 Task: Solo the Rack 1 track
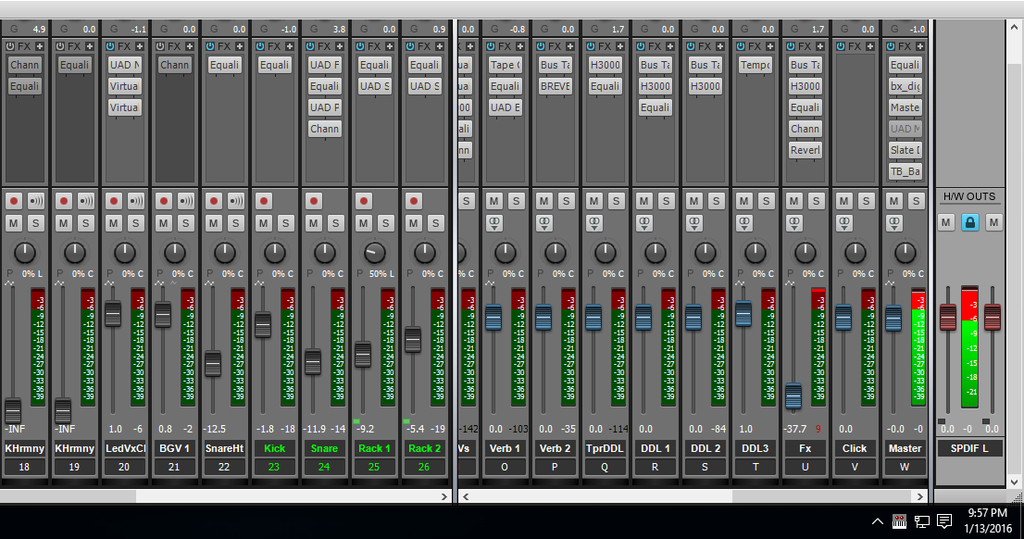(386, 222)
